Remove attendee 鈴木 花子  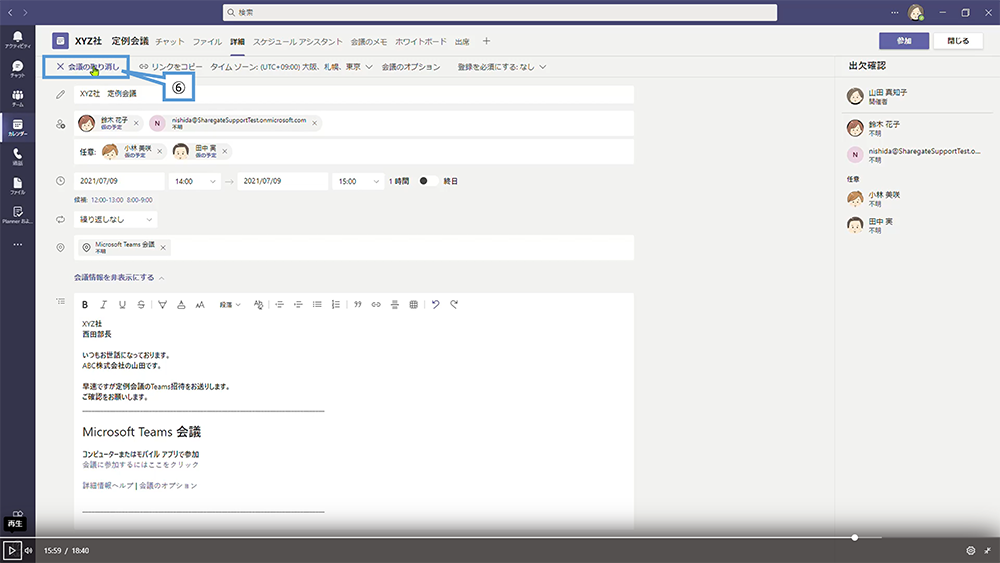[x=136, y=123]
